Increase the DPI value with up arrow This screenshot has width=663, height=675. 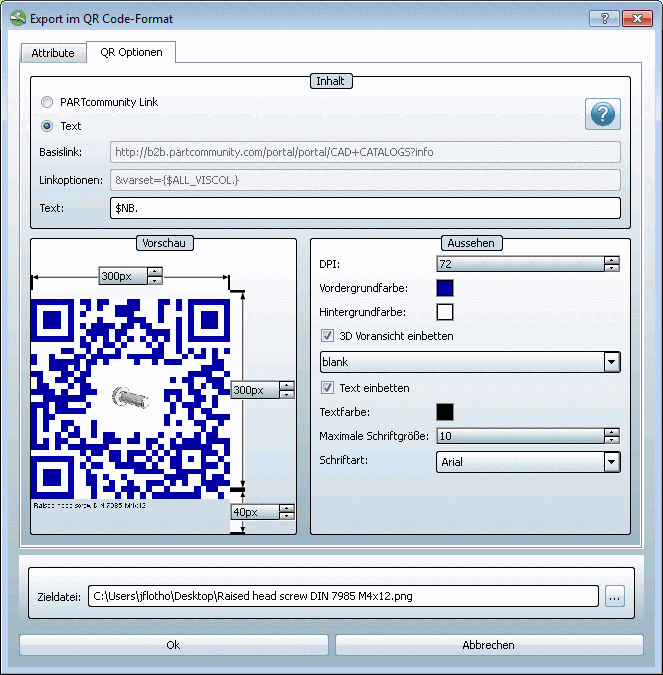click(612, 260)
